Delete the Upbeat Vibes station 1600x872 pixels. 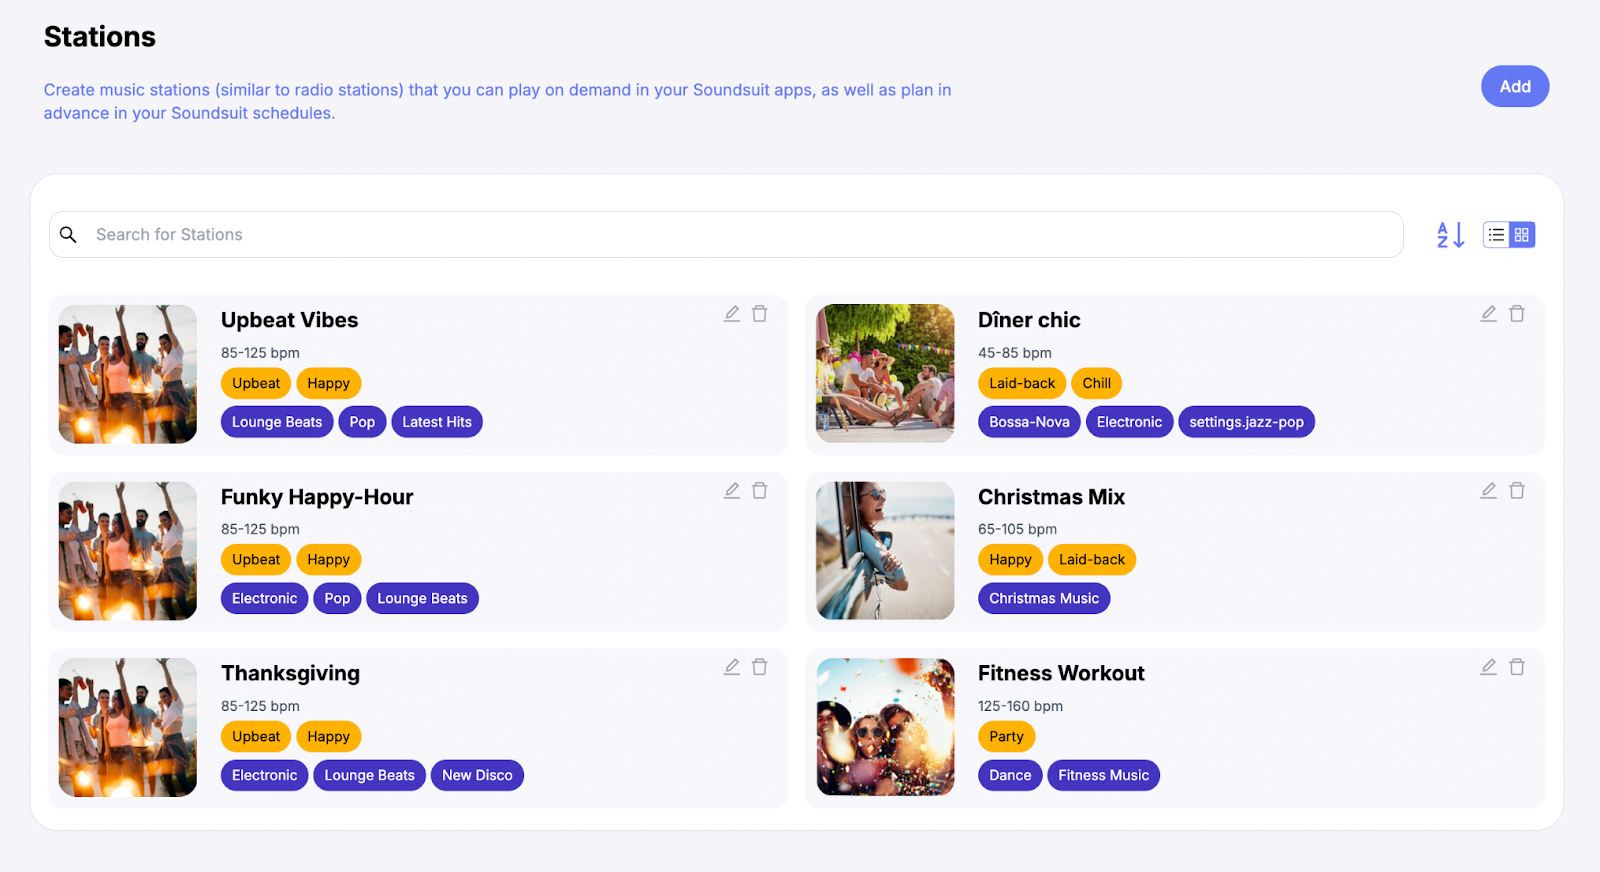(760, 314)
